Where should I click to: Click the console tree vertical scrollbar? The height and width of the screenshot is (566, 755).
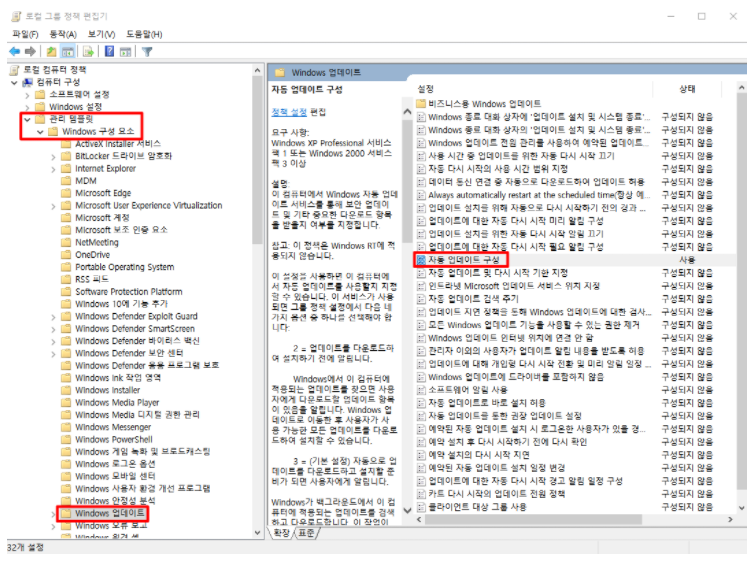pos(258,161)
